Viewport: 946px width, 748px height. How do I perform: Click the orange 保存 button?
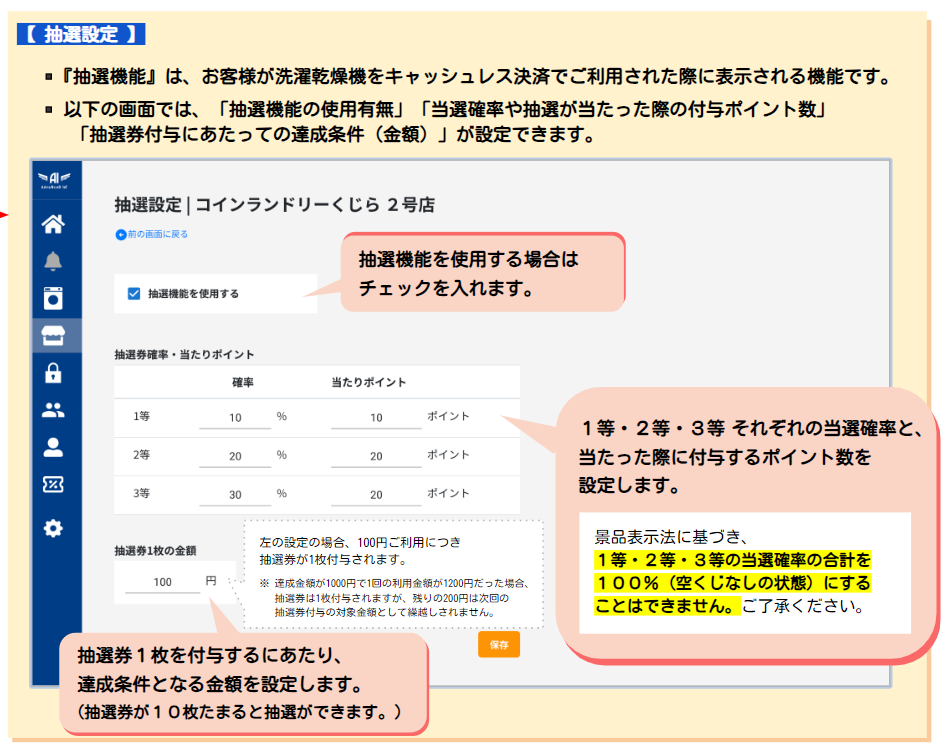tap(499, 645)
